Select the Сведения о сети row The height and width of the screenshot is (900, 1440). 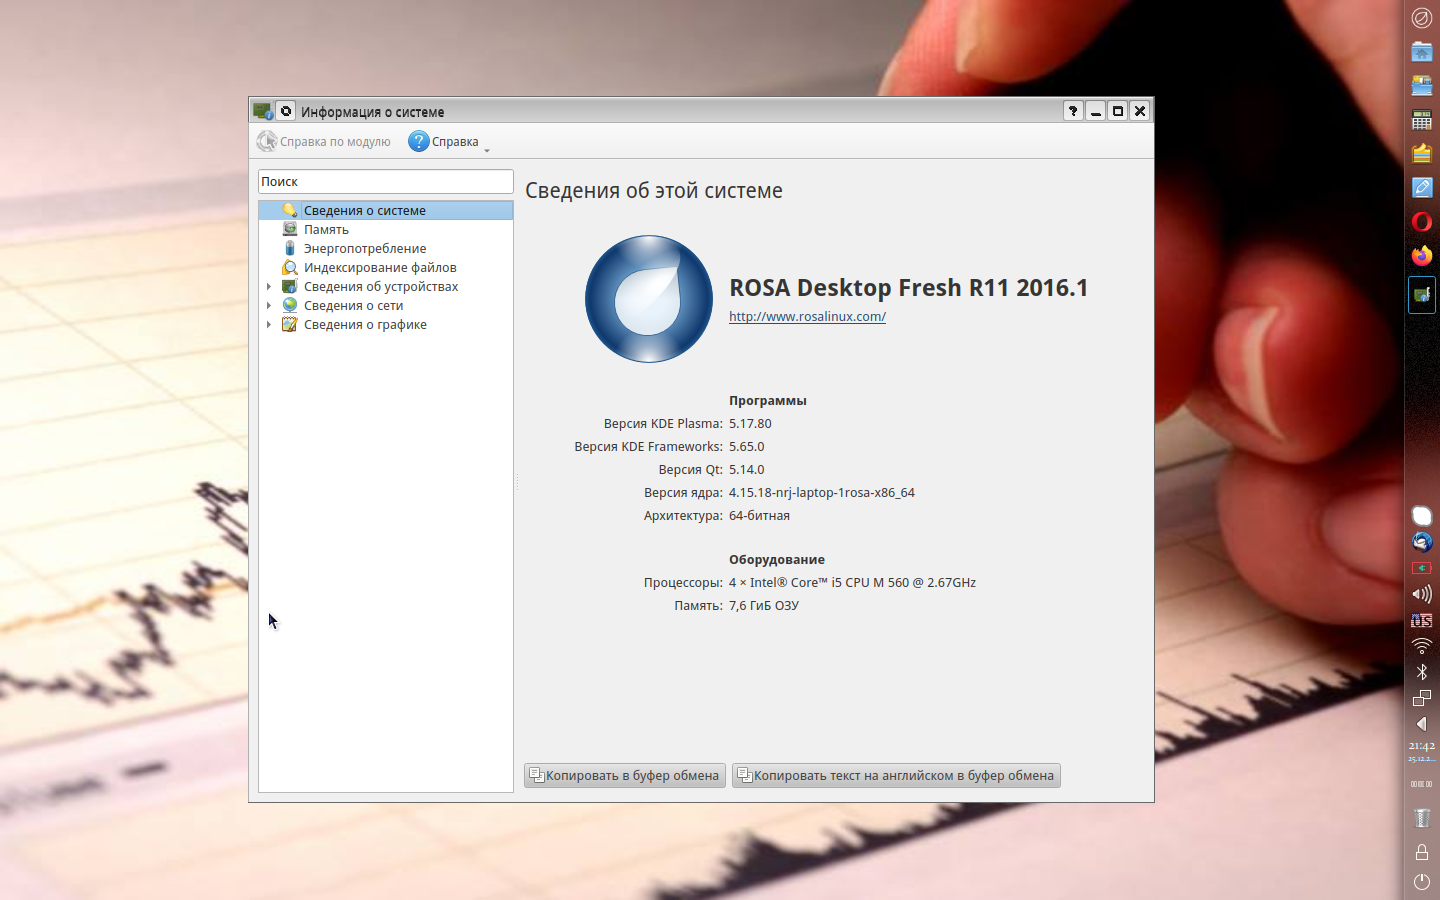386,305
